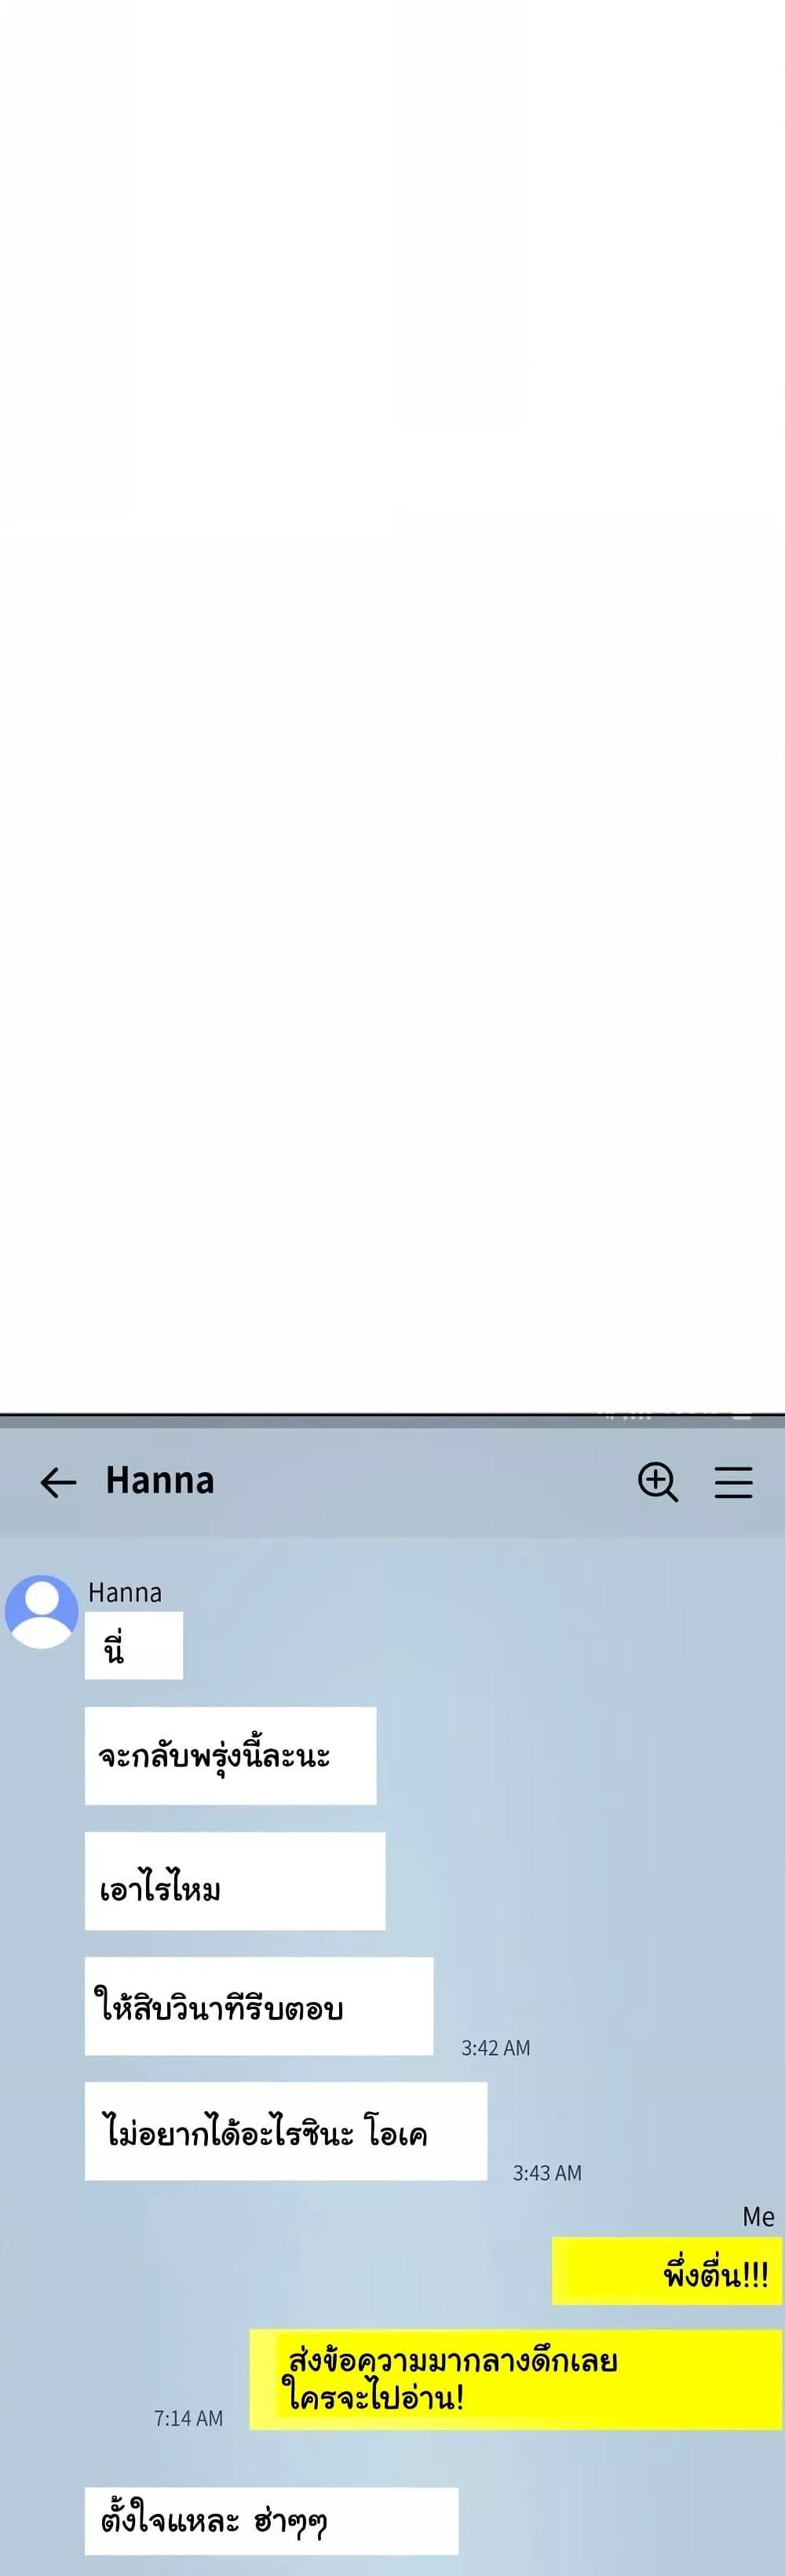Viewport: 785px width, 2576px height.
Task: Select the yellow reply 'พึ่งตื่น!!!'
Action: pyautogui.click(x=667, y=2271)
